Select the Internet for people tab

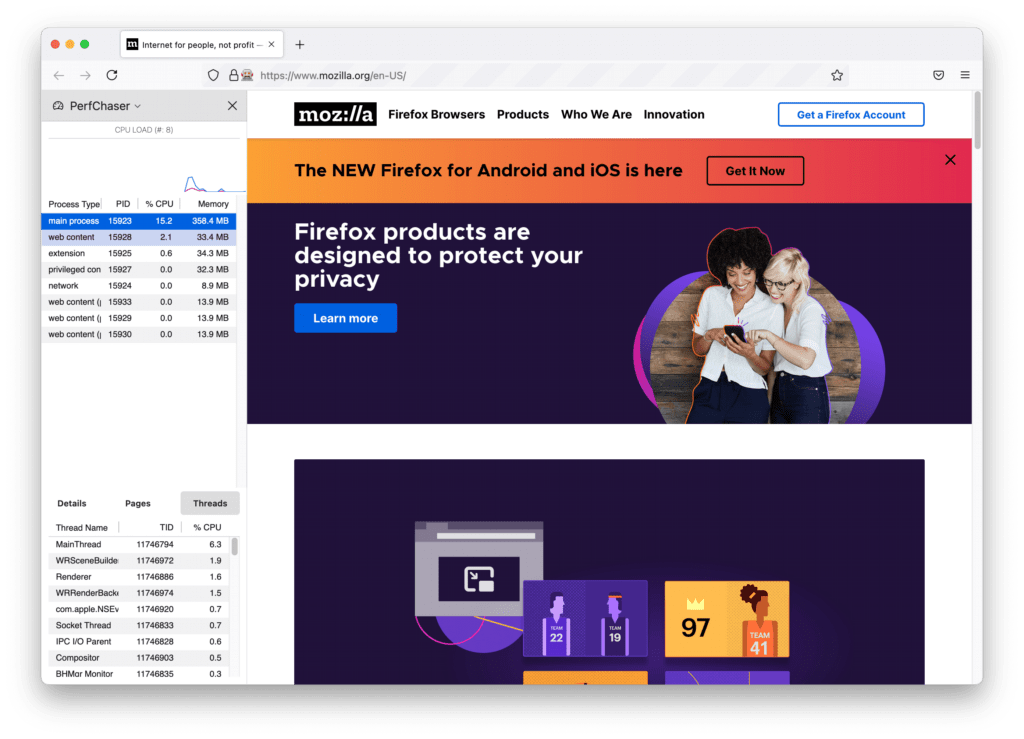click(x=202, y=44)
